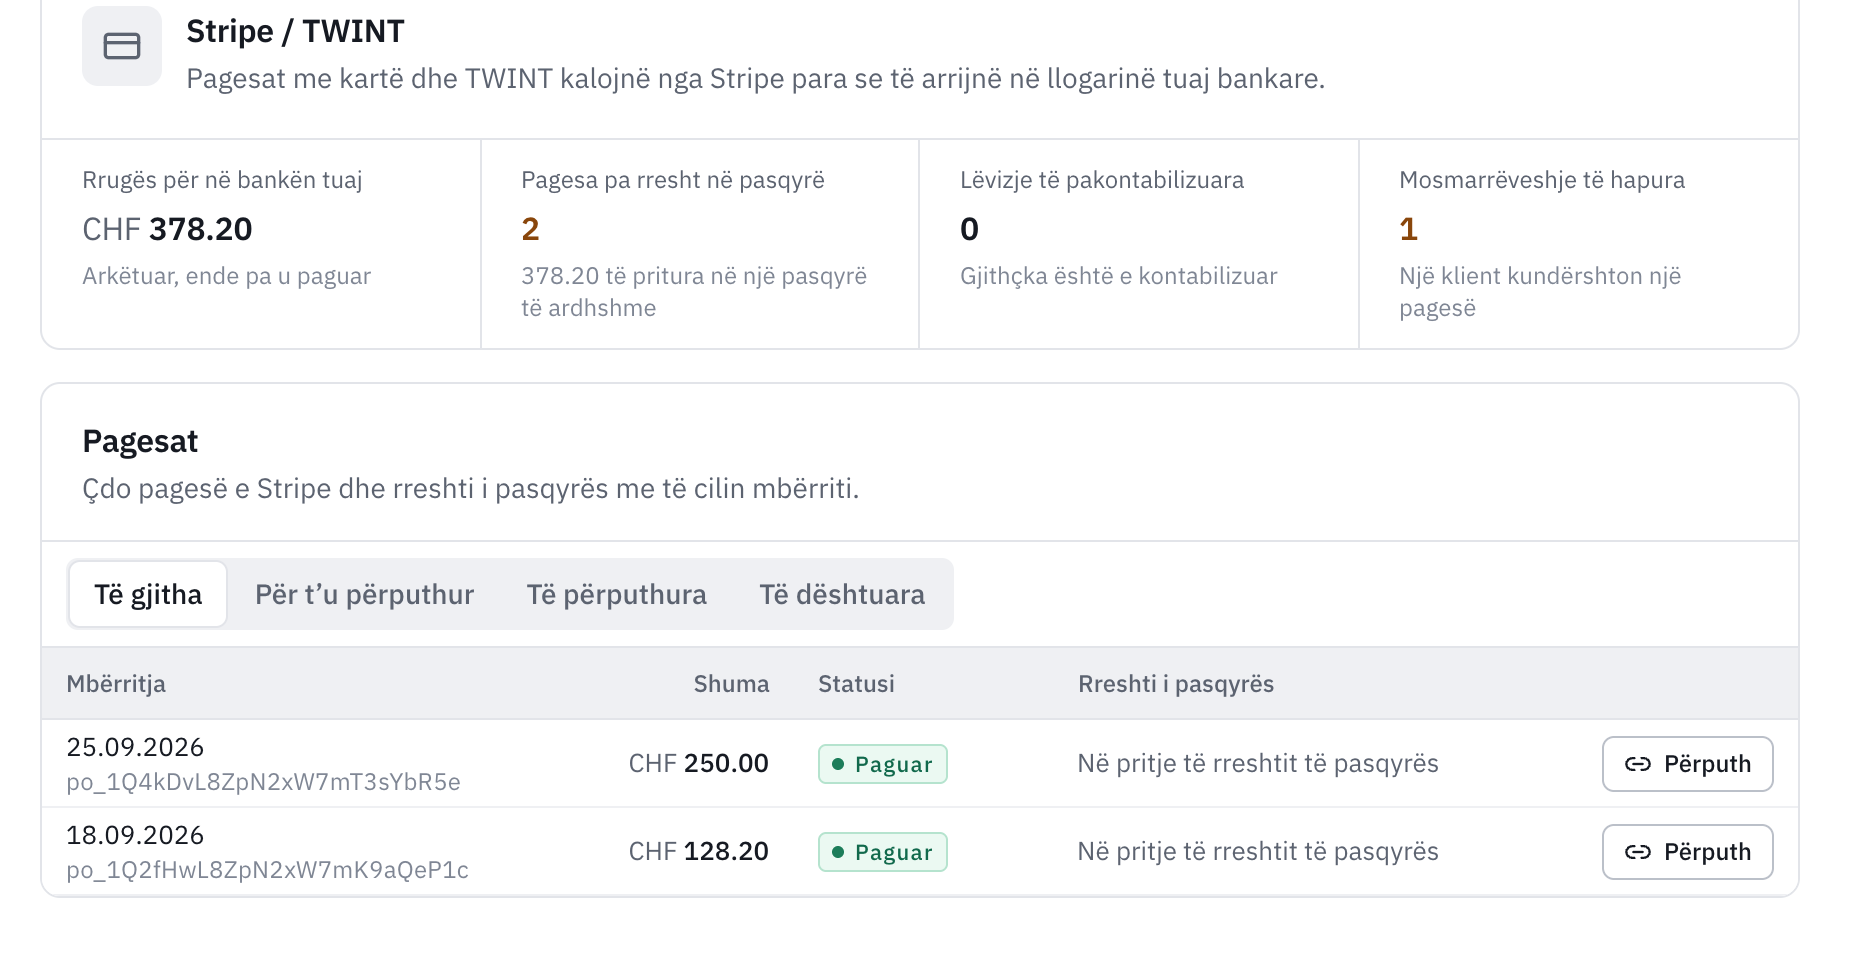Click link icon in CHF 128.20 row's Përputh button

click(1638, 852)
